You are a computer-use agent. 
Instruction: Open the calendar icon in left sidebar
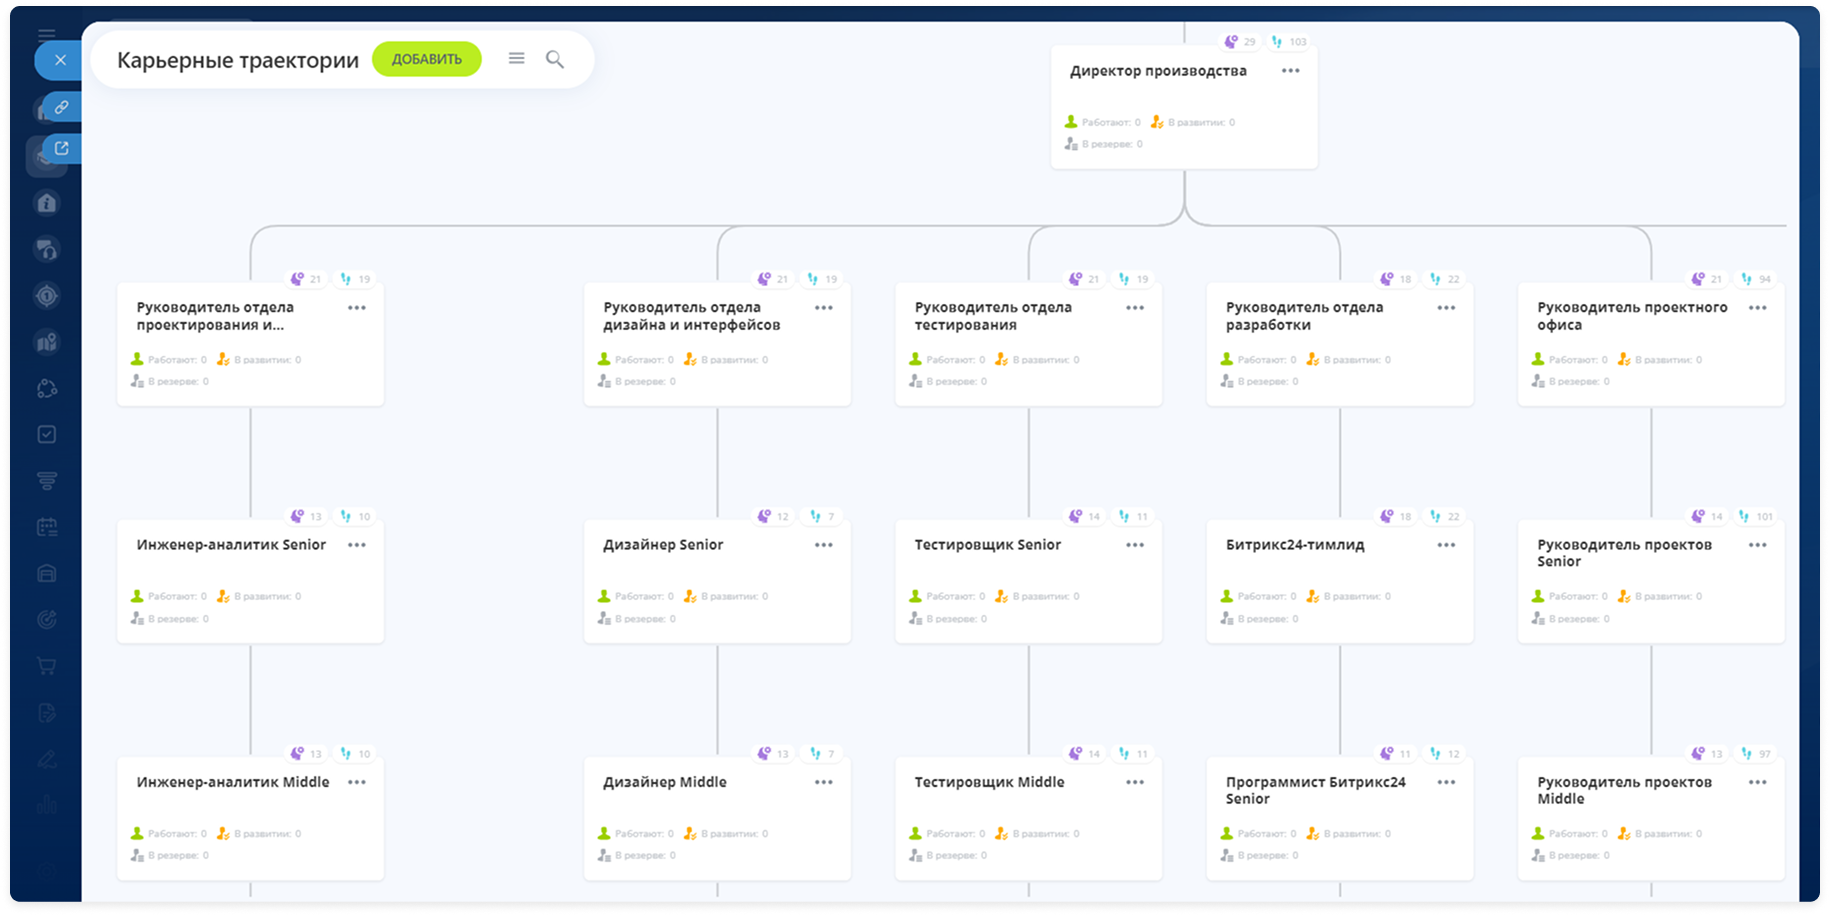(x=47, y=527)
